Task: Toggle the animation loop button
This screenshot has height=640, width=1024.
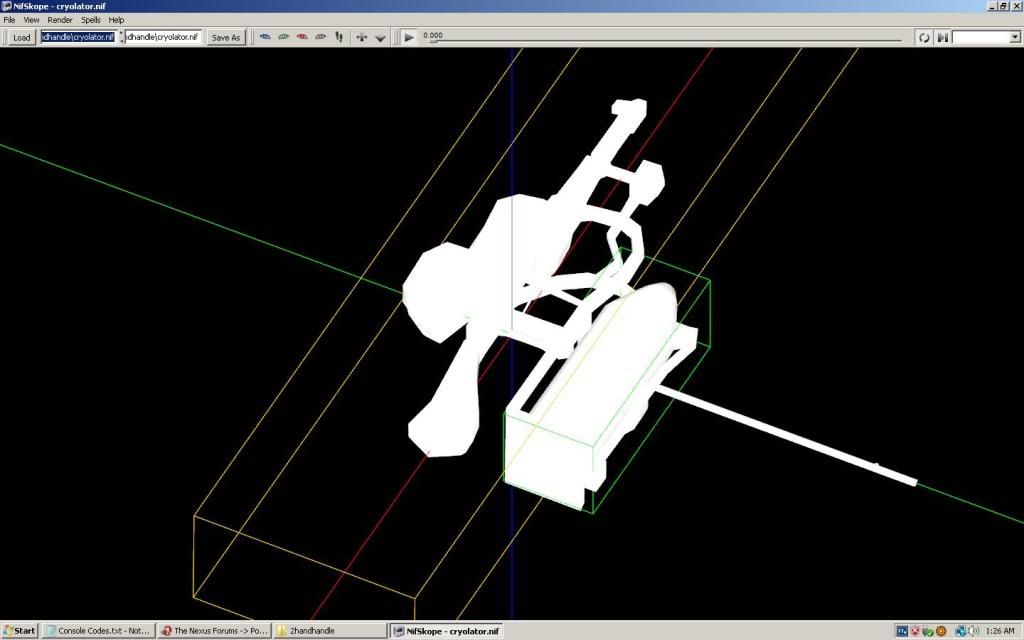Action: 924,37
